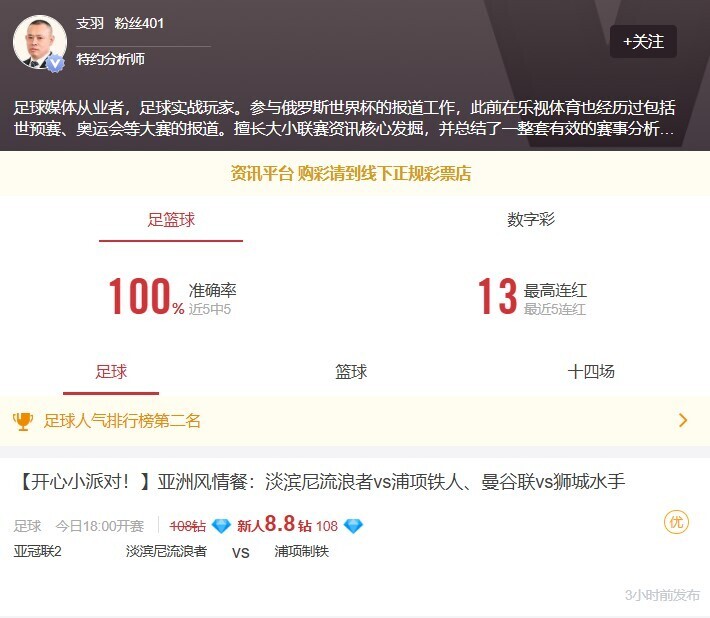
Task: Expand the football popularity ranking chevron arrow
Action: [683, 421]
